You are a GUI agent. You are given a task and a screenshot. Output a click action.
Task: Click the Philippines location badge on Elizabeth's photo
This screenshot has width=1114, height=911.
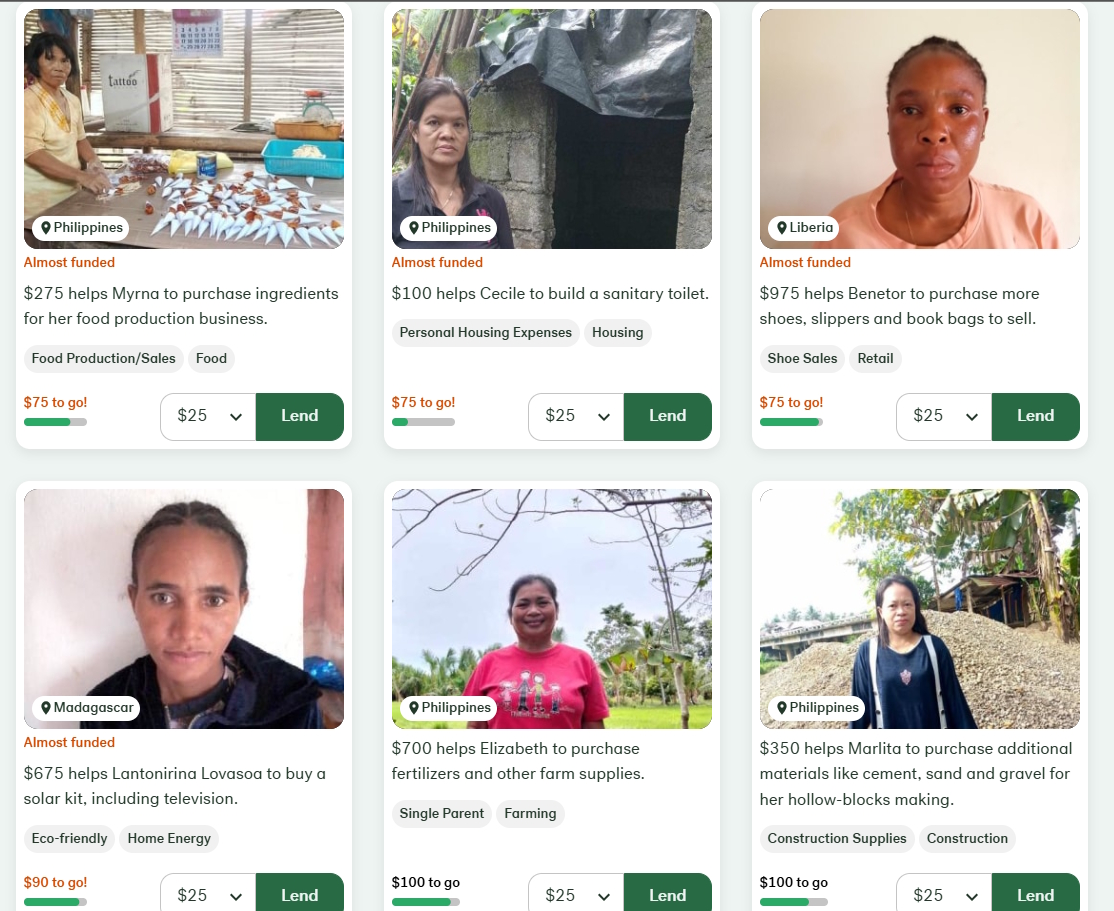coord(448,708)
